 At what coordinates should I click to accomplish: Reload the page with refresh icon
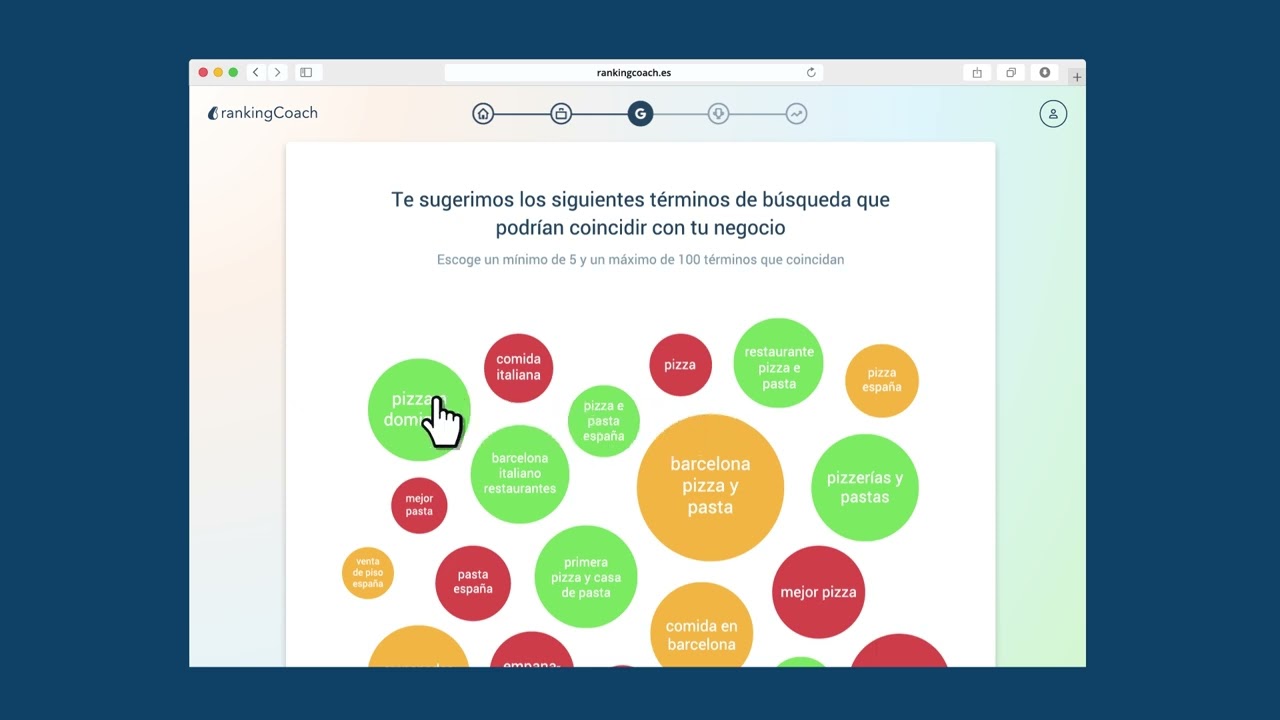click(811, 72)
